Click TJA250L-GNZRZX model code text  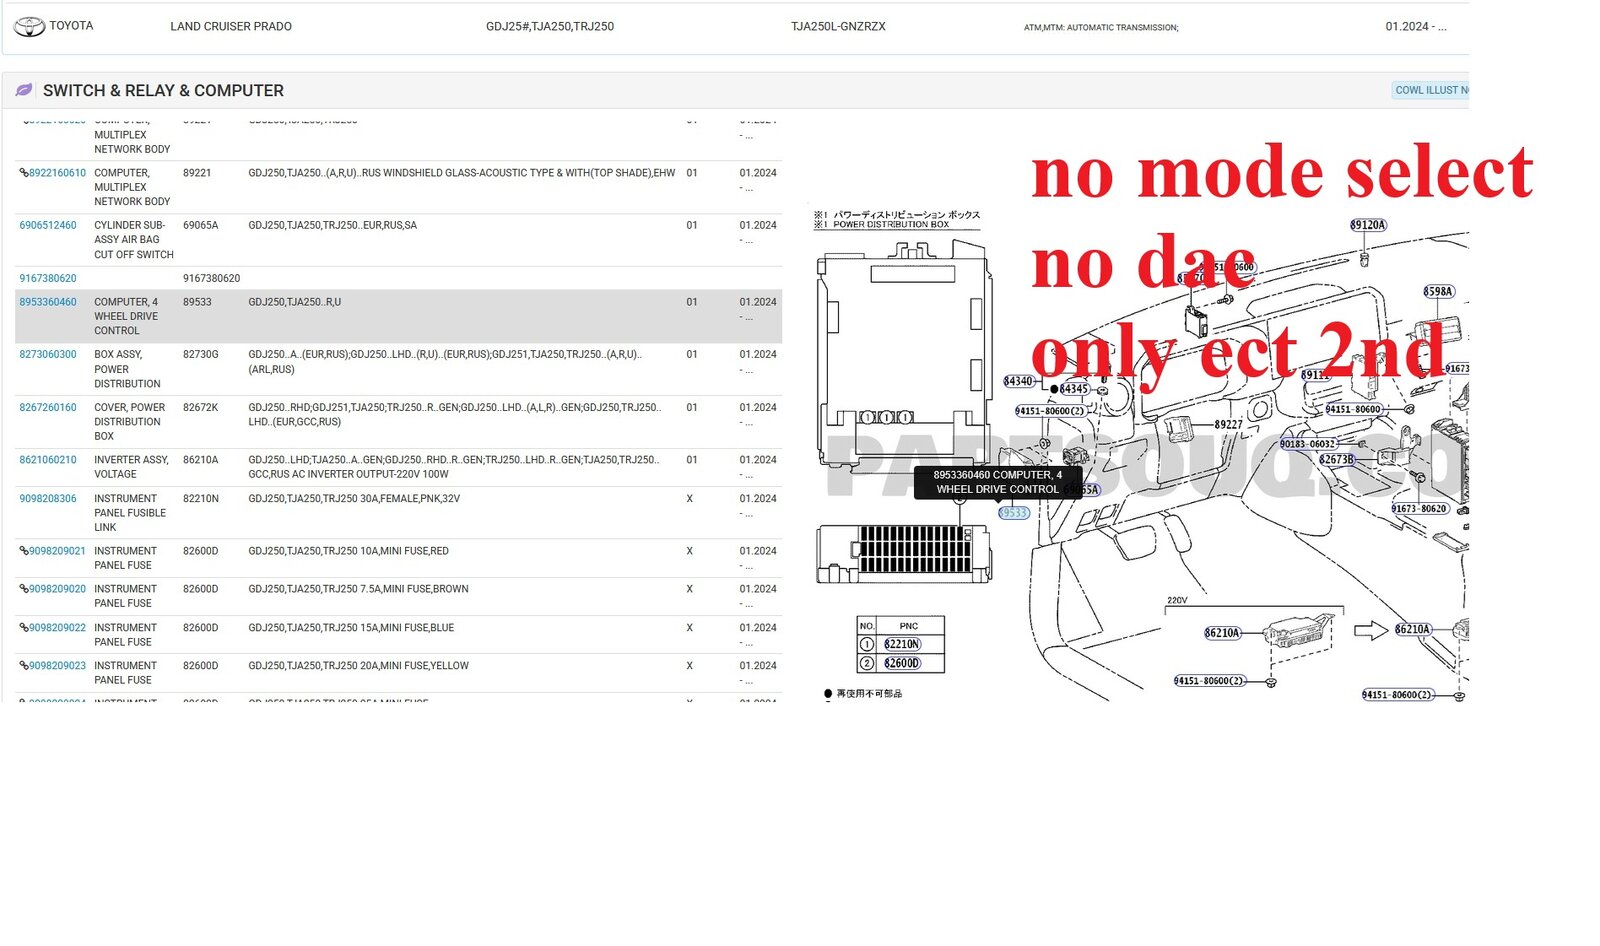838,27
